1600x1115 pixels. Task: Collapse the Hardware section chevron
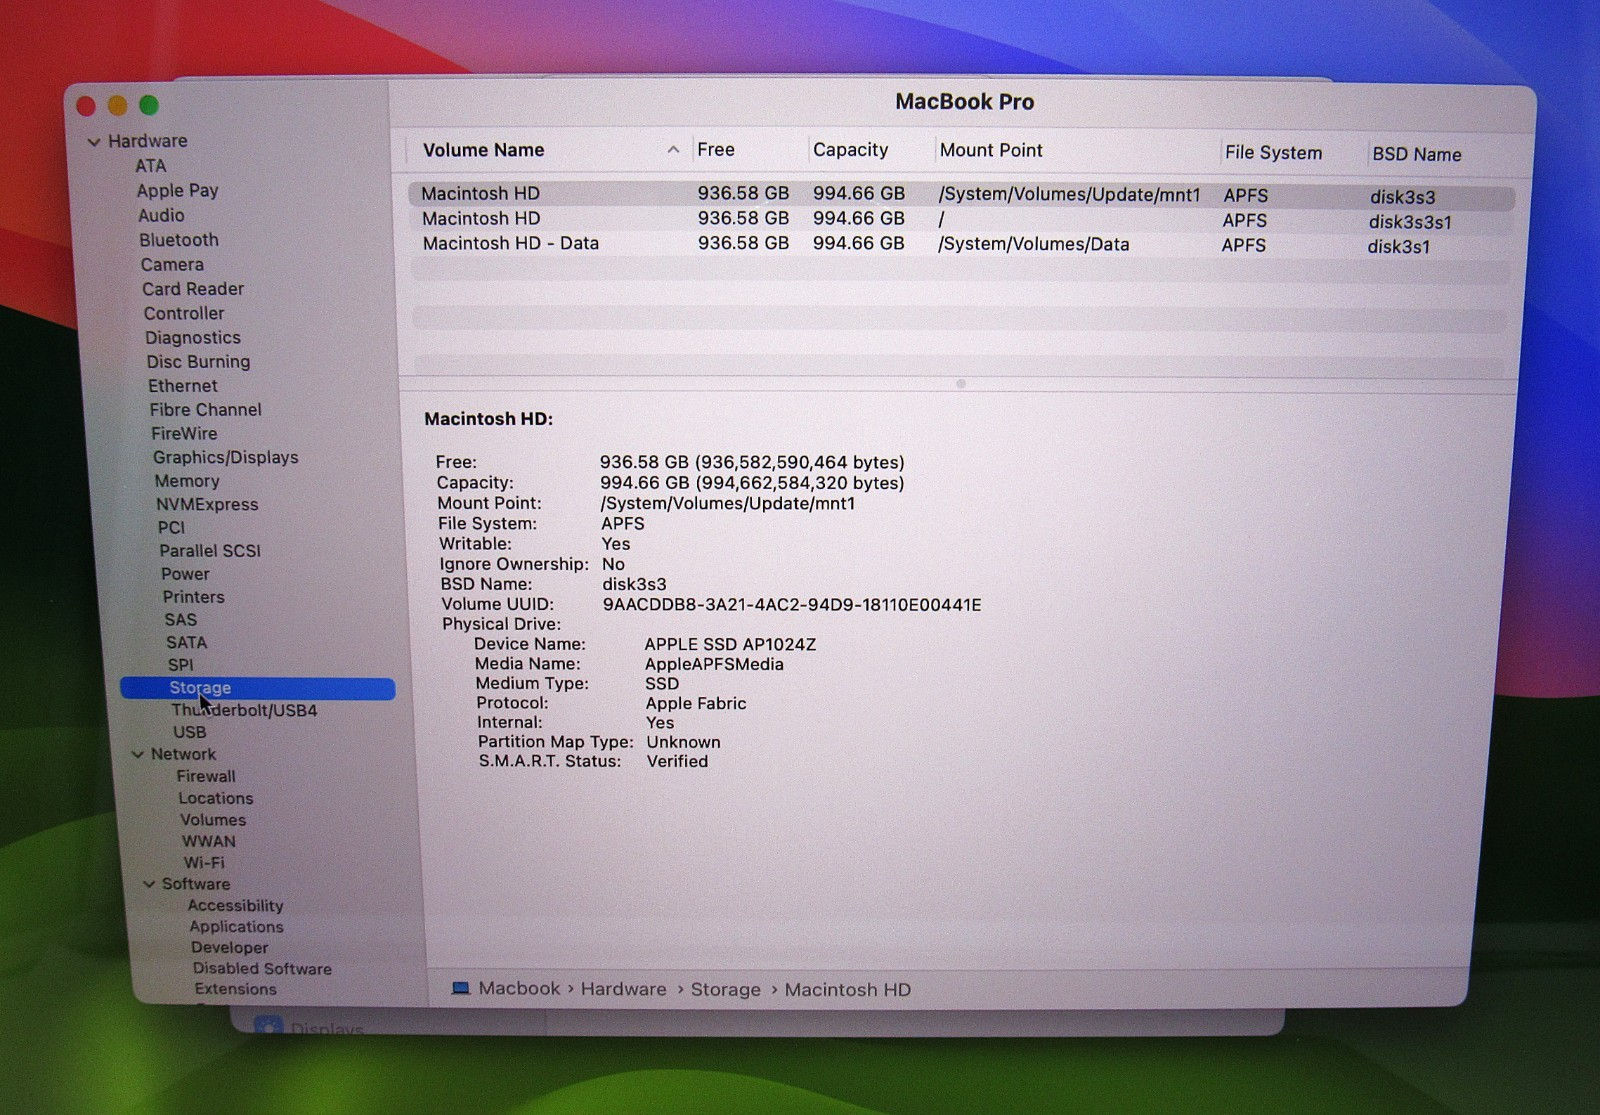[x=94, y=142]
